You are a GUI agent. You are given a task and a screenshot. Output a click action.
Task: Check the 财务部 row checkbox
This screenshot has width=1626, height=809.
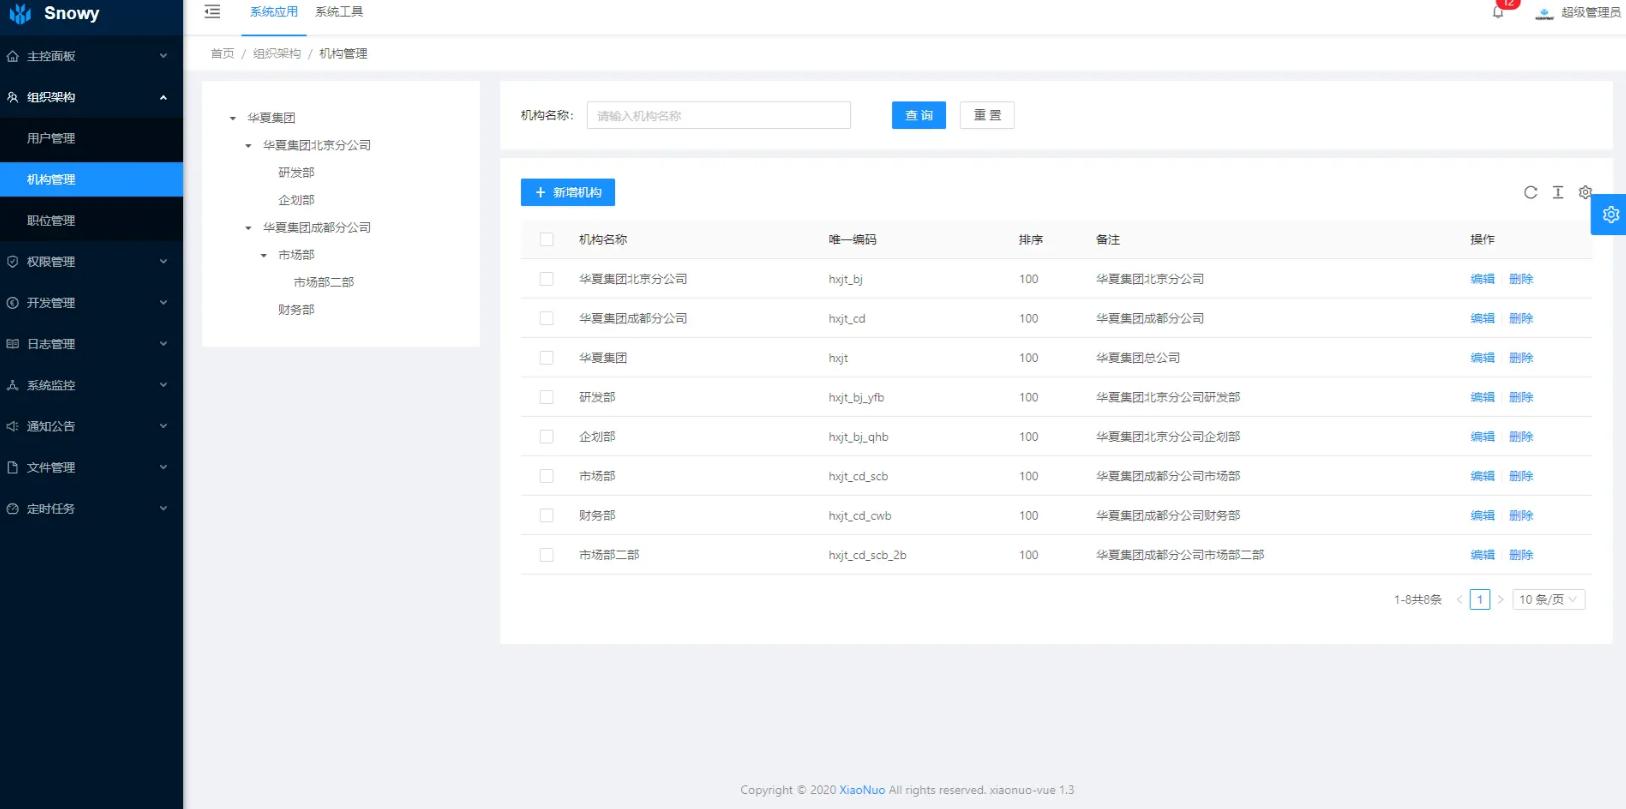click(546, 515)
